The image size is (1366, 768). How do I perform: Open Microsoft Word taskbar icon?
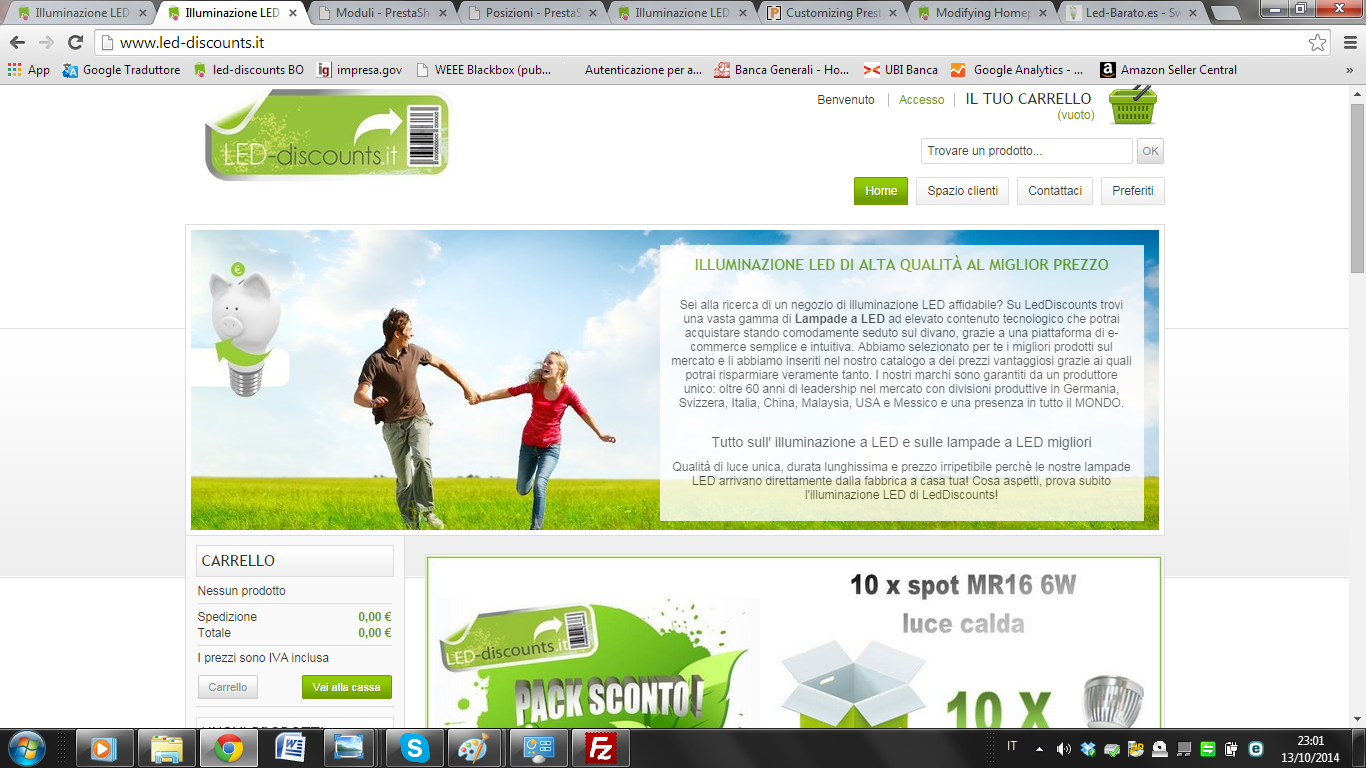(x=290, y=748)
